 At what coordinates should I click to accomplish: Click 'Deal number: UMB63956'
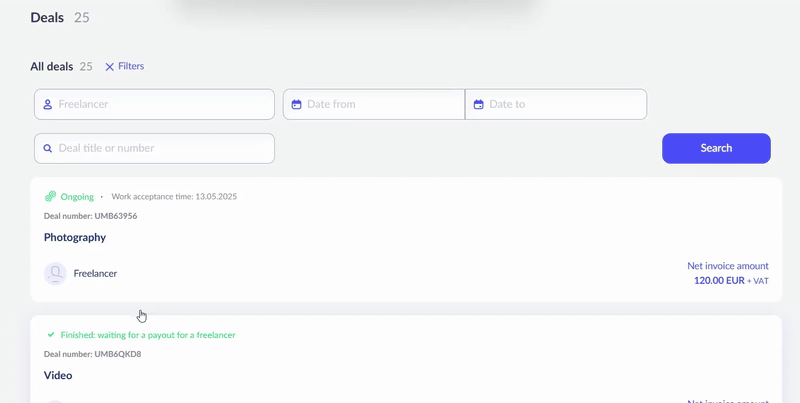click(90, 216)
